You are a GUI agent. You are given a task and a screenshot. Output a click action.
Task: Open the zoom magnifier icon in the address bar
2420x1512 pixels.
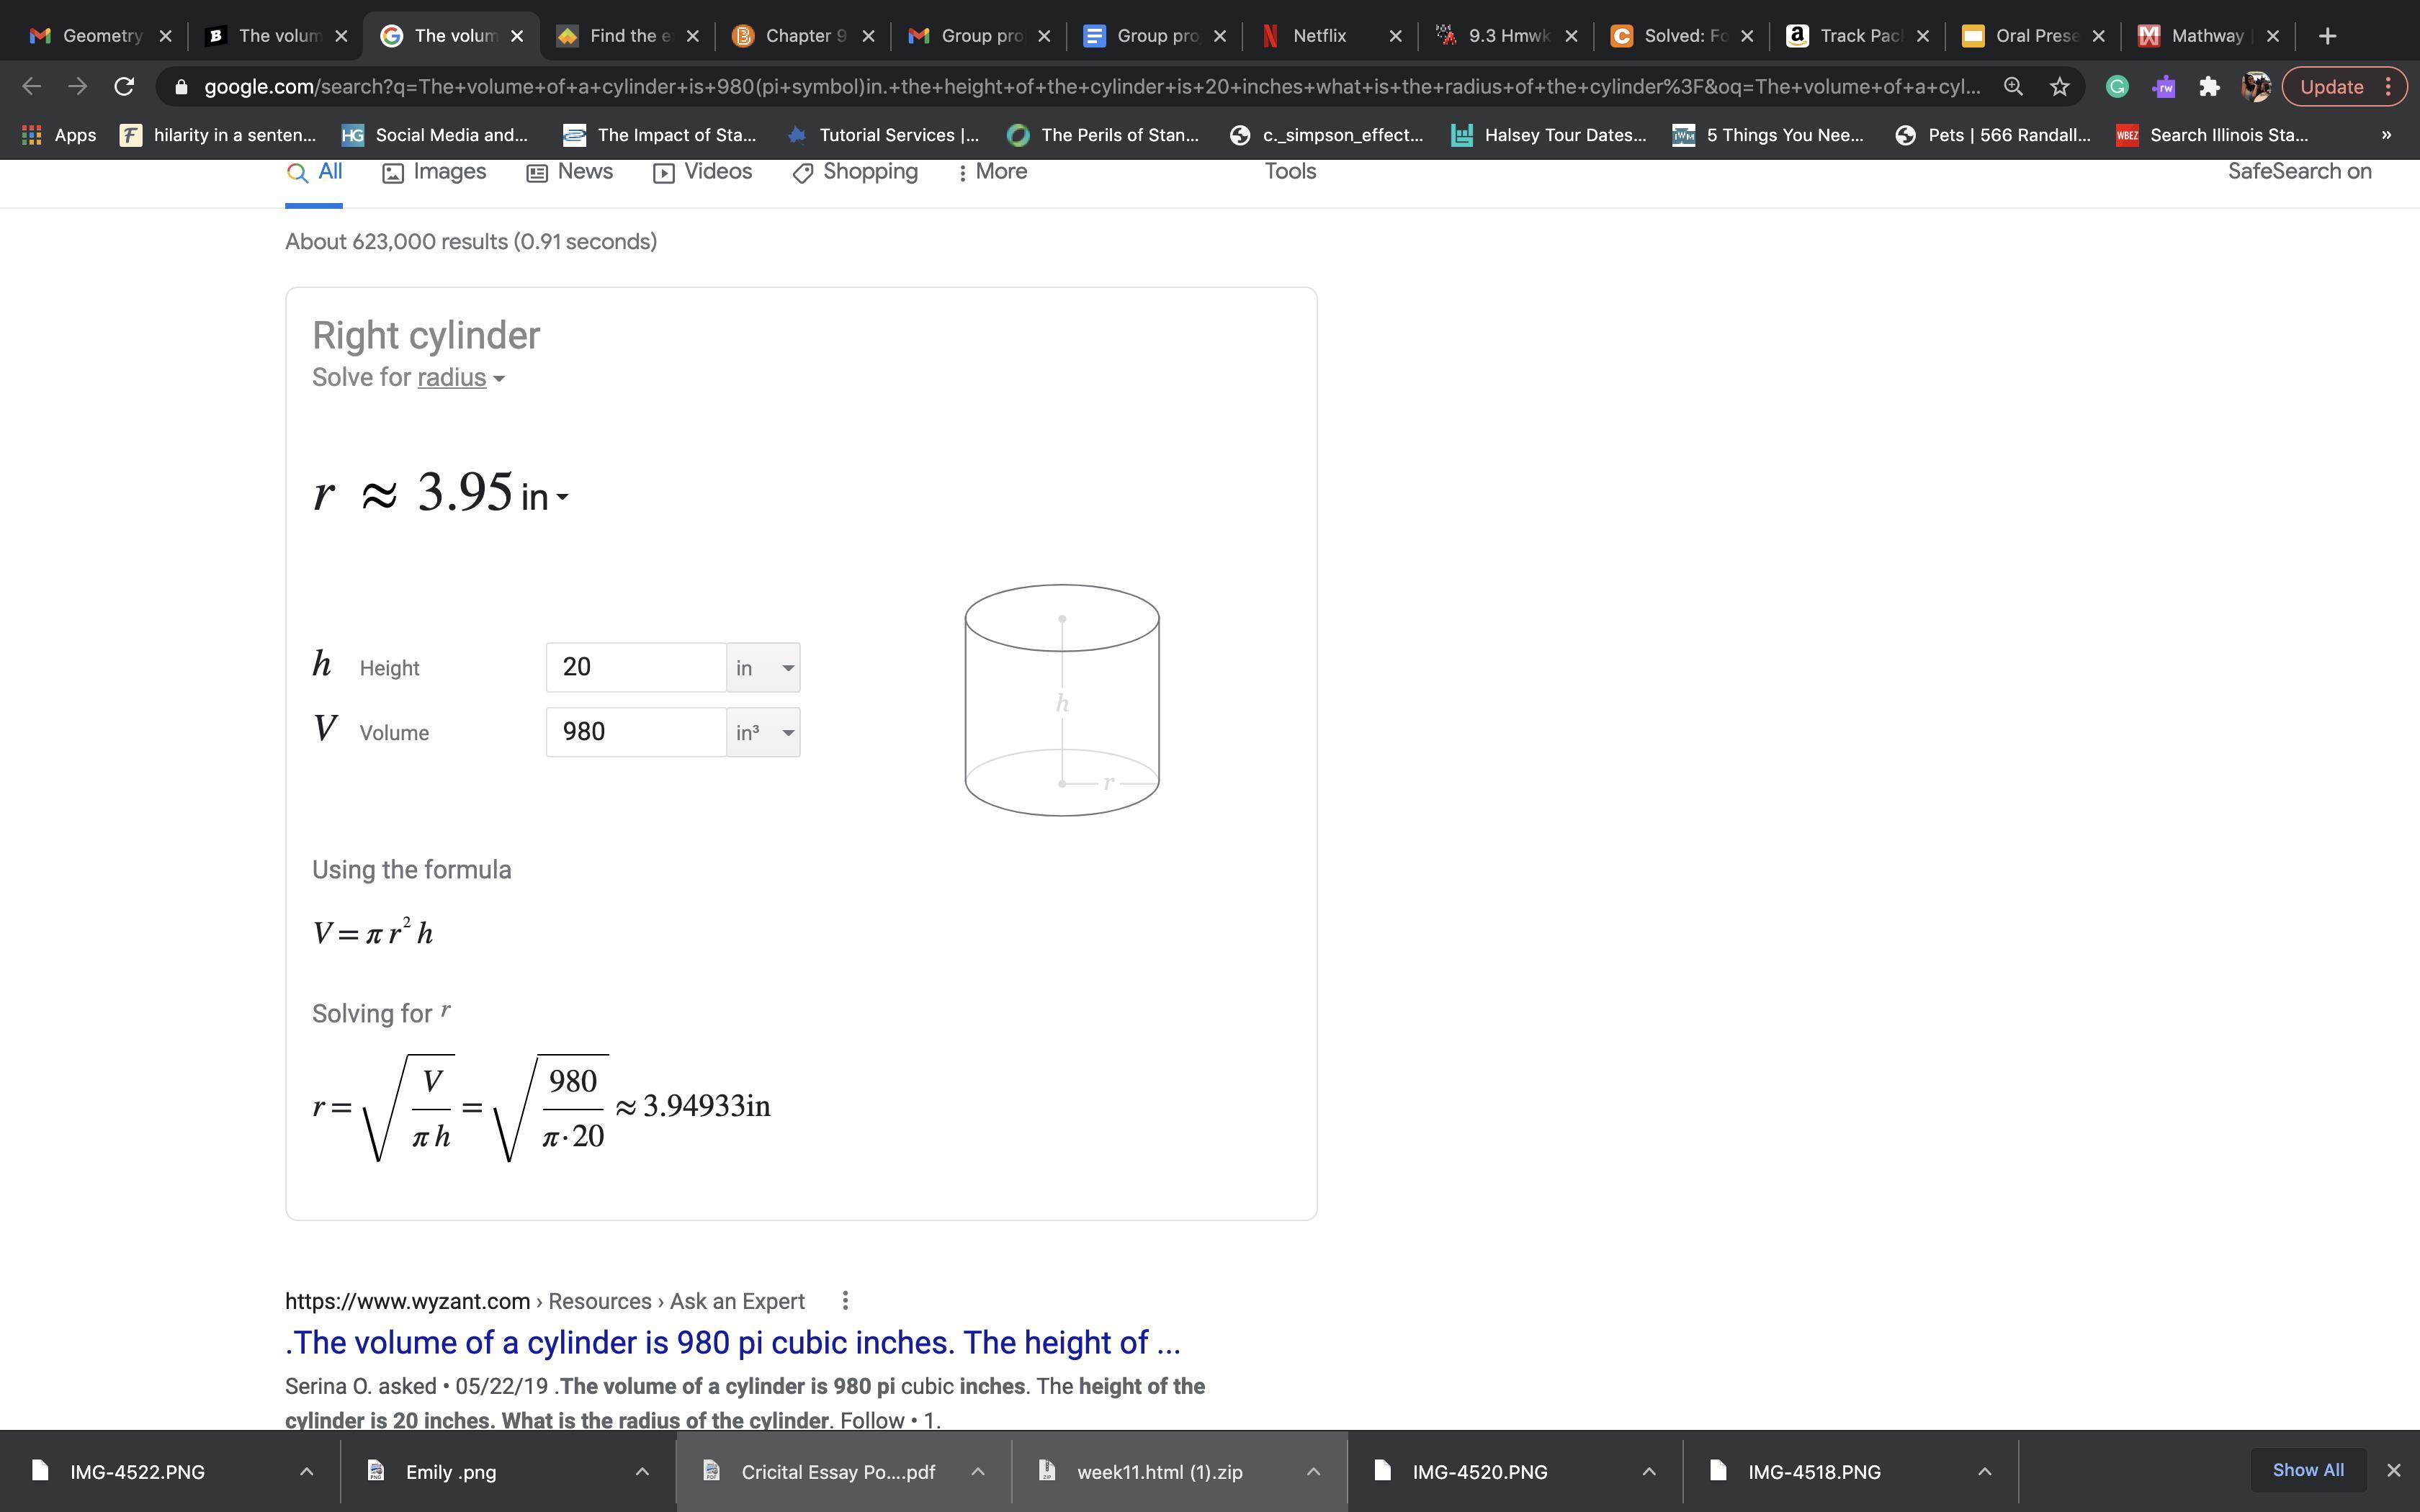(2013, 87)
